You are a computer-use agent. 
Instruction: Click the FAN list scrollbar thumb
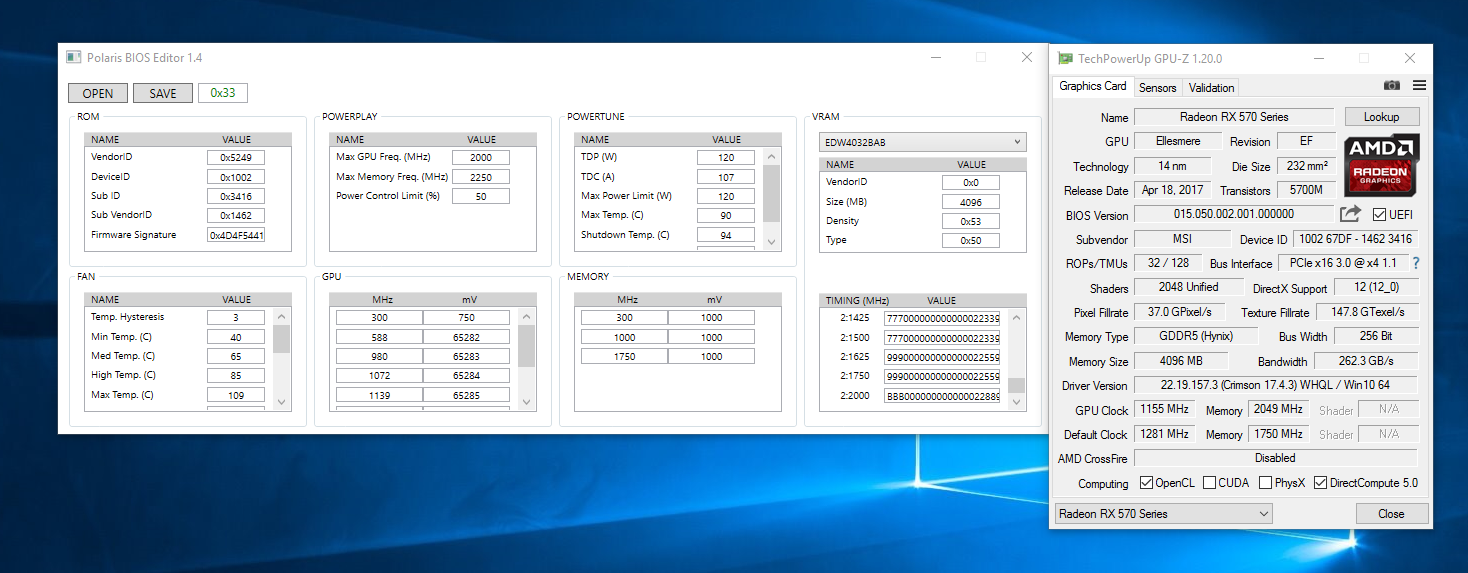pyautogui.click(x=281, y=338)
